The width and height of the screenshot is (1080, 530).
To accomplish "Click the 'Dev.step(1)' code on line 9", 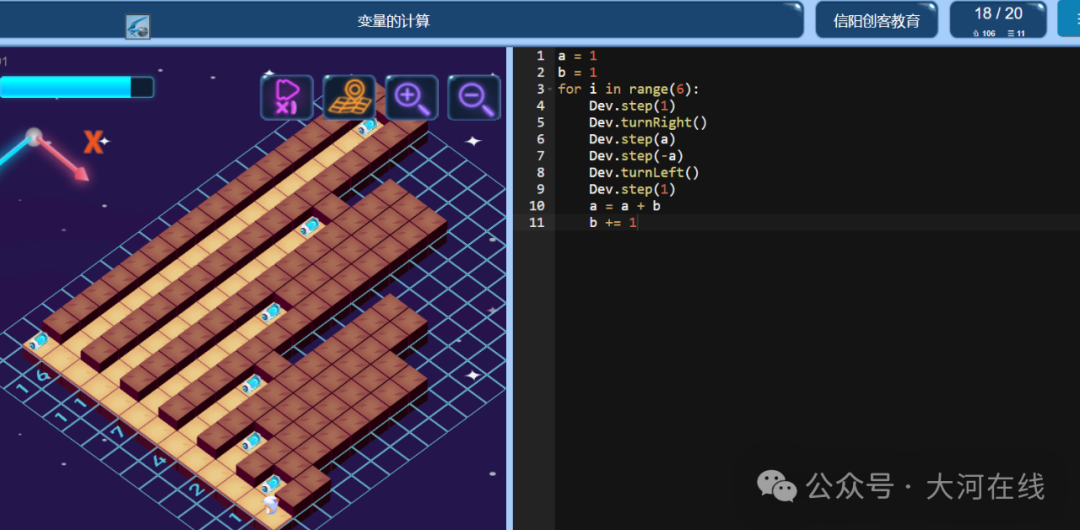I will (632, 189).
